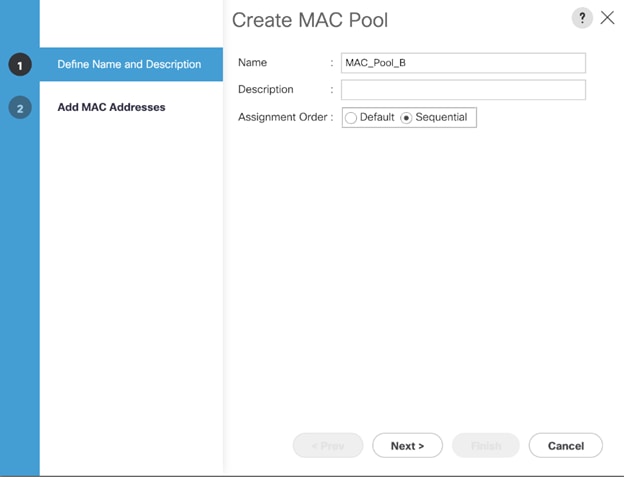
Task: Go to Add MAC Addresses step
Action: 111,107
